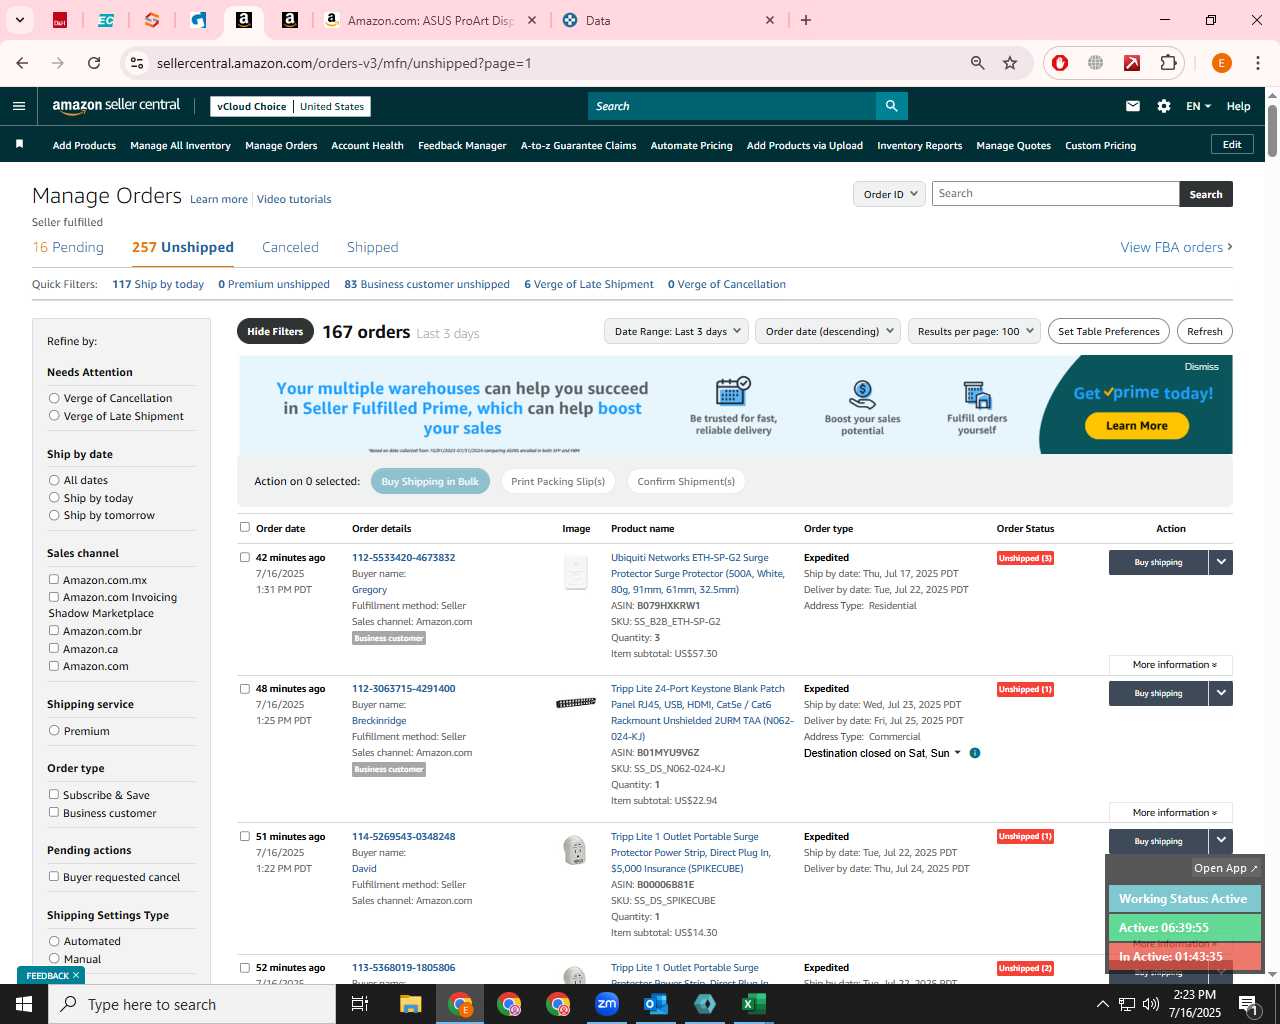The image size is (1280, 1024).
Task: Open Date Range Last 3 days dropdown
Action: point(677,331)
